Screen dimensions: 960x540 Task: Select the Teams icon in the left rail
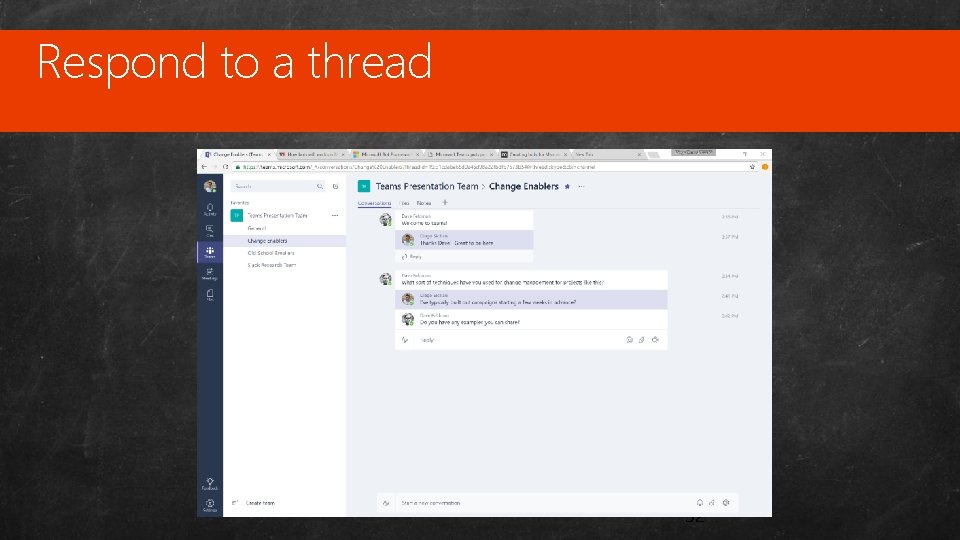point(209,252)
